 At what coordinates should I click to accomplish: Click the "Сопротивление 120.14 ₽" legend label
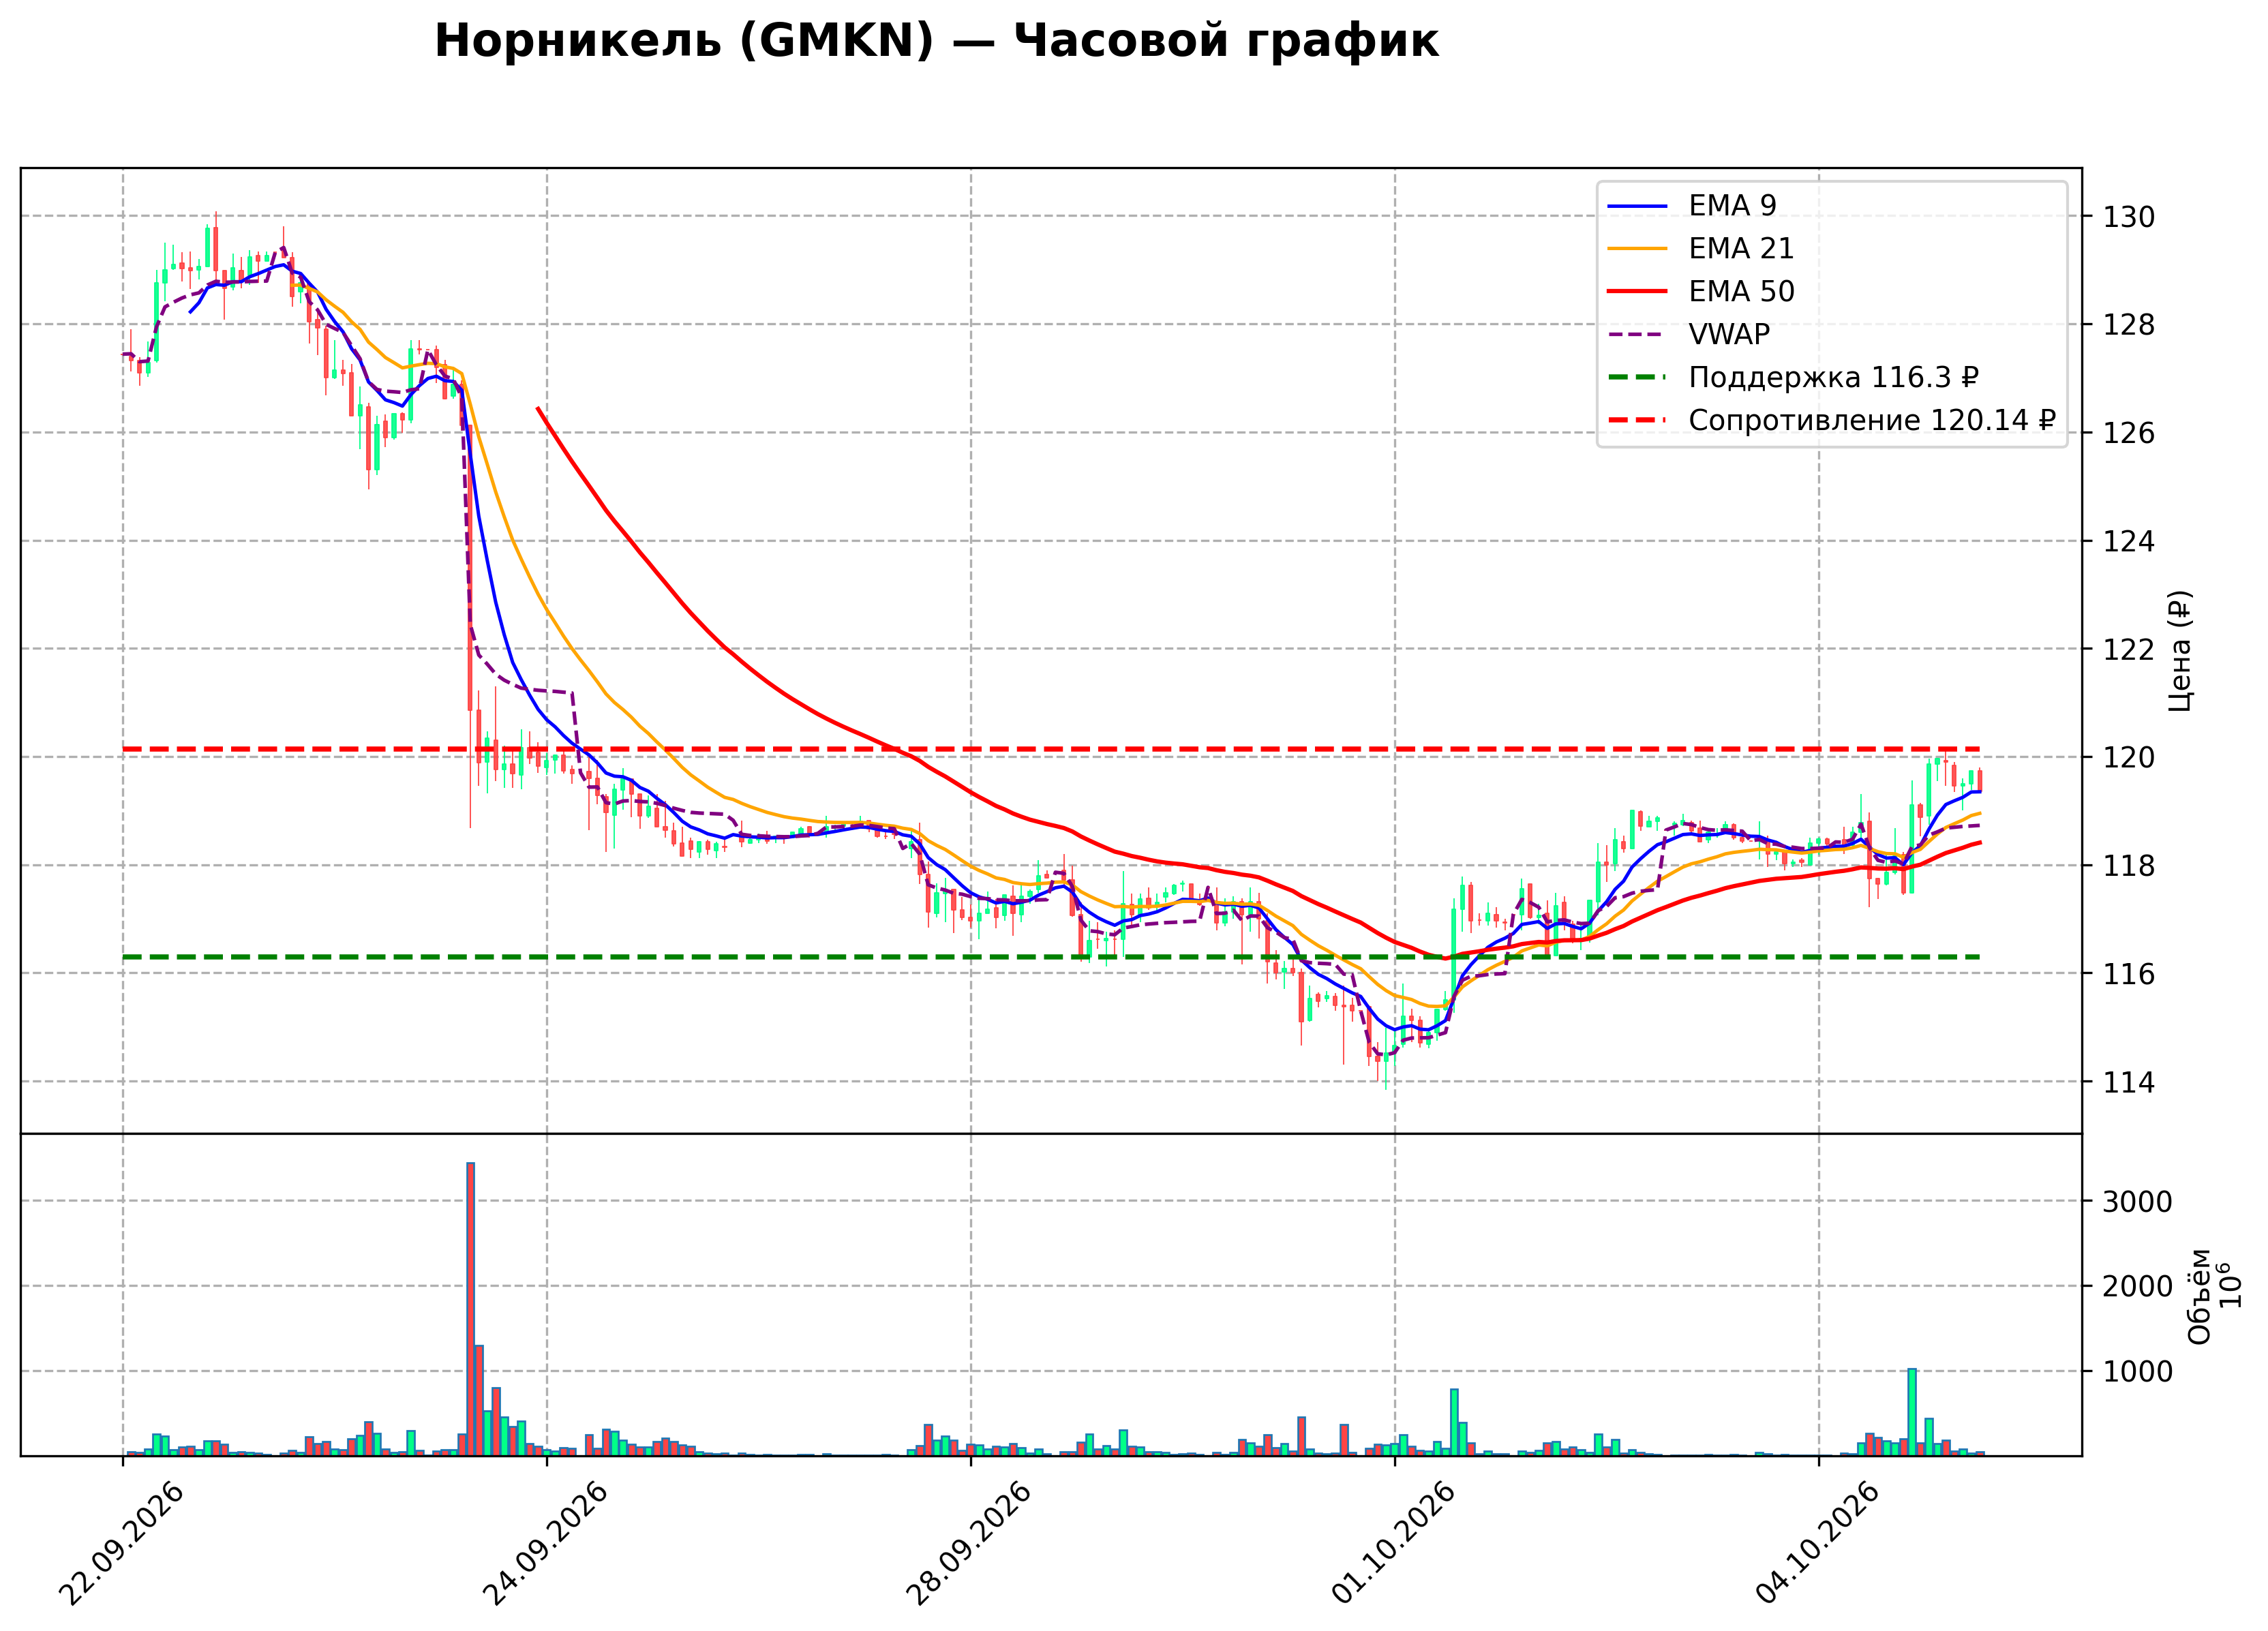(x=1872, y=421)
